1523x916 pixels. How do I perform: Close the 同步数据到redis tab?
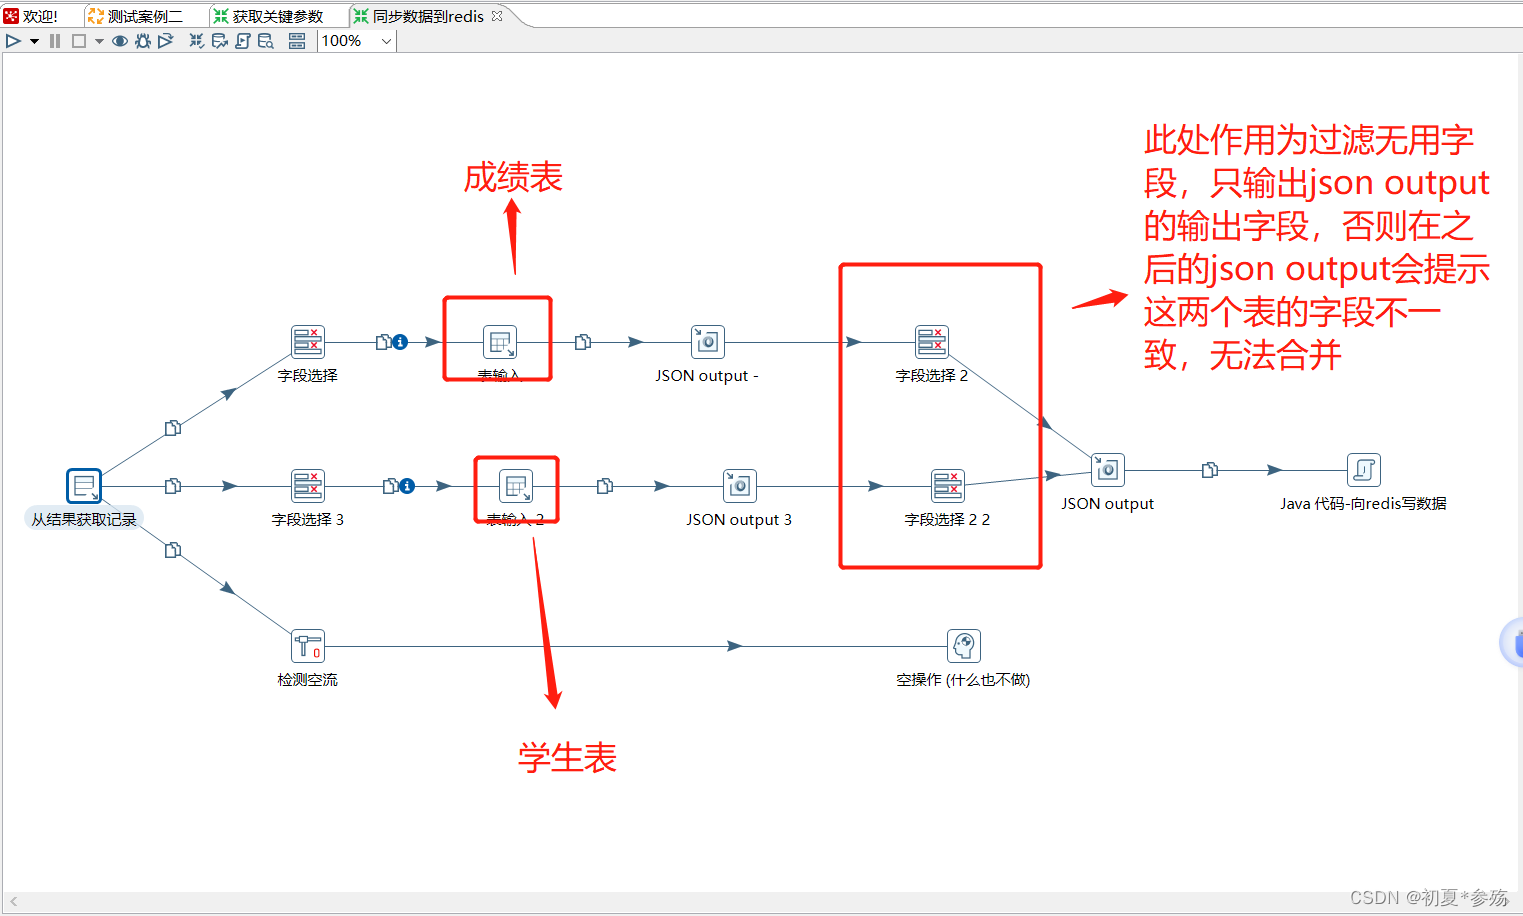pos(497,16)
